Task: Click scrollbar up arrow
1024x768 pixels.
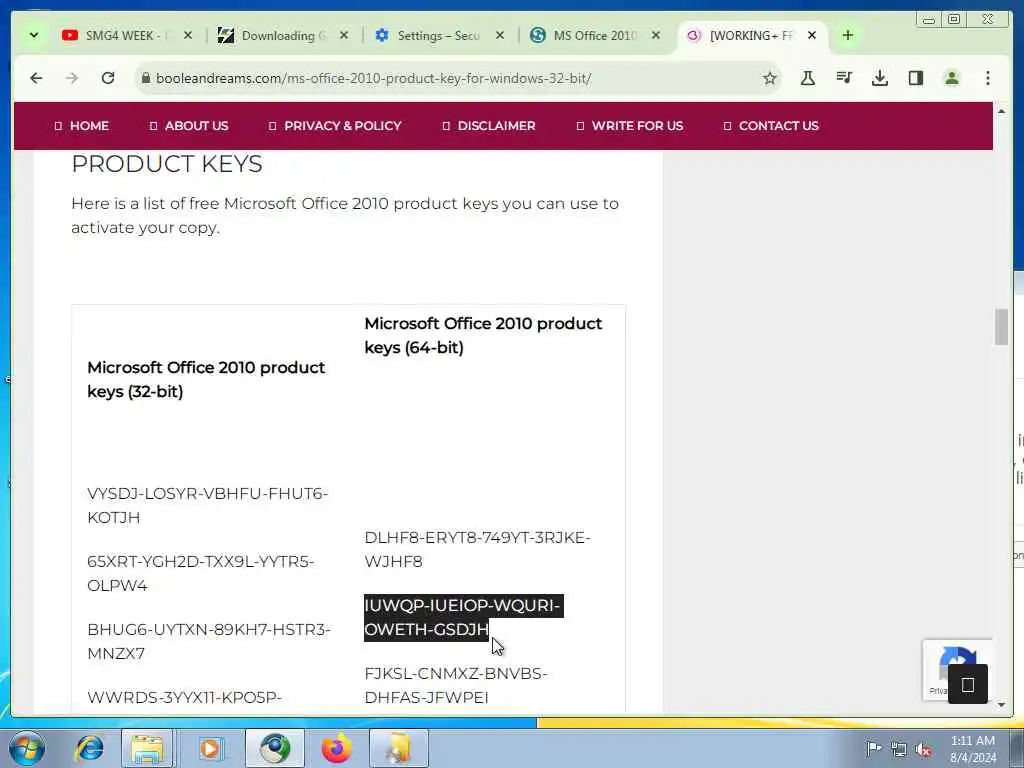Action: click(1002, 111)
